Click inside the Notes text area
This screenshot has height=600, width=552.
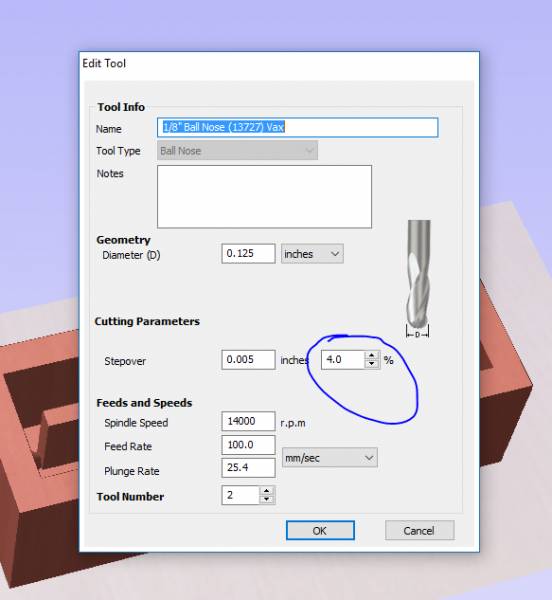(264, 197)
